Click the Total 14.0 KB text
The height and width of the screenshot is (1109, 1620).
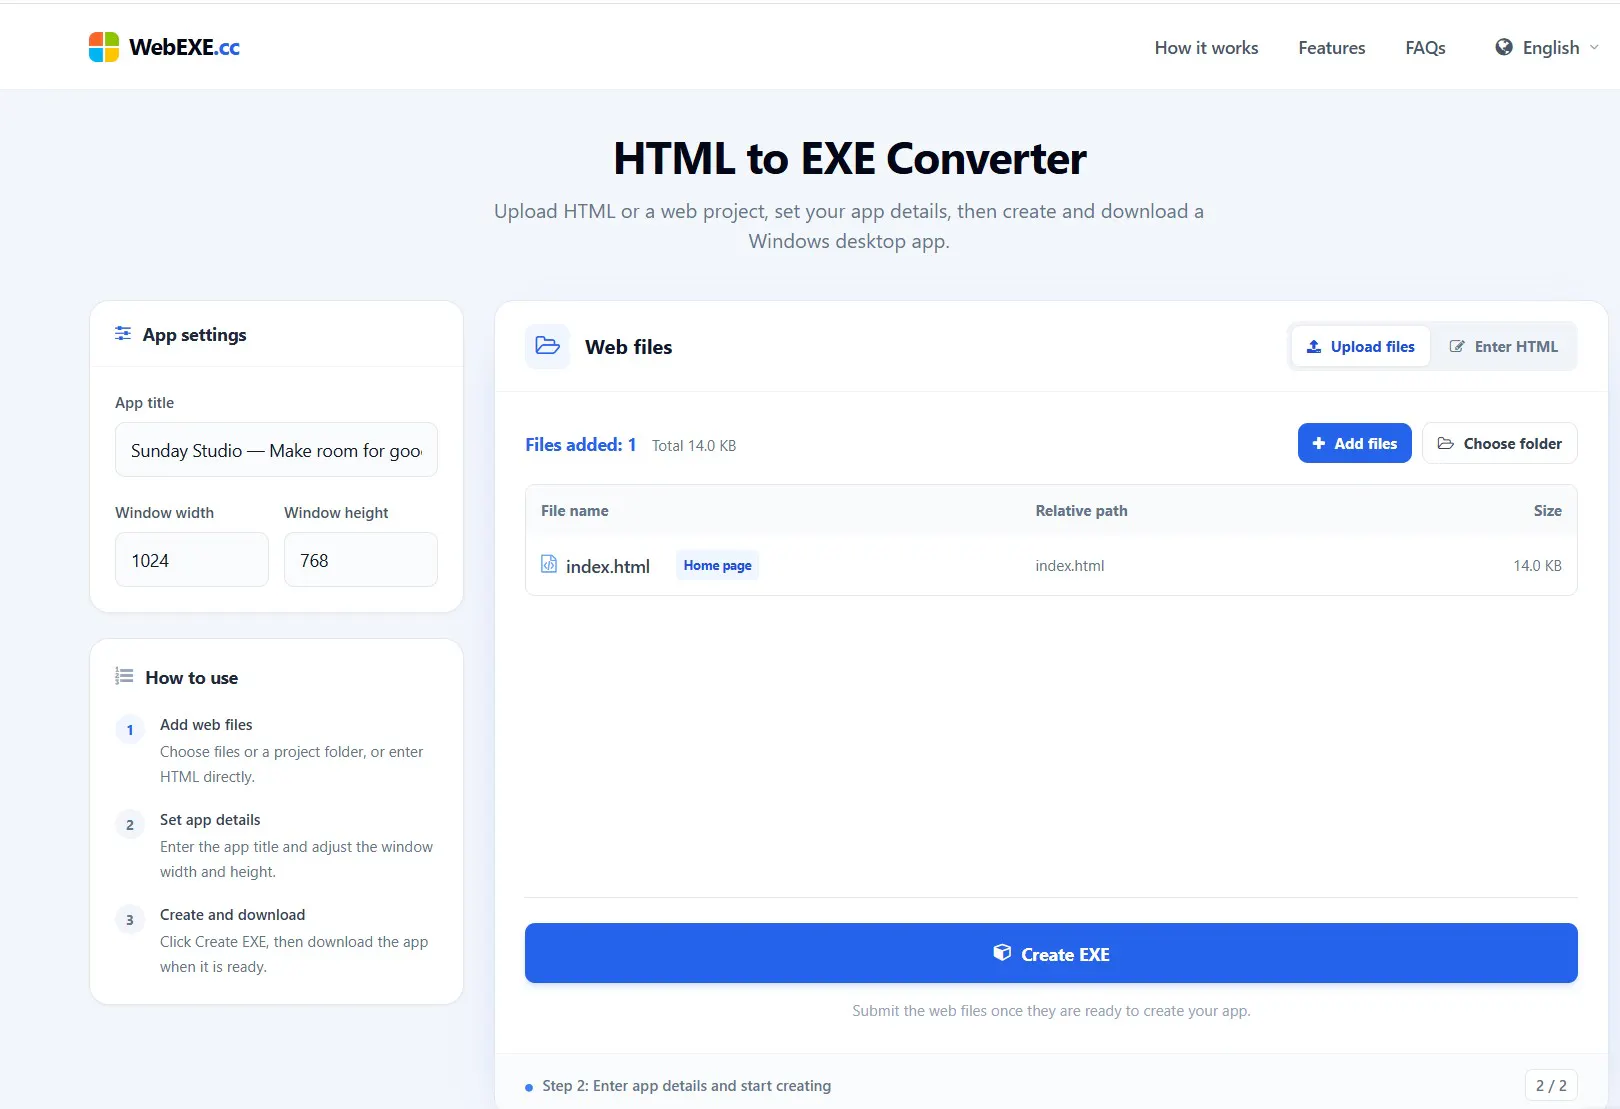[x=693, y=445]
